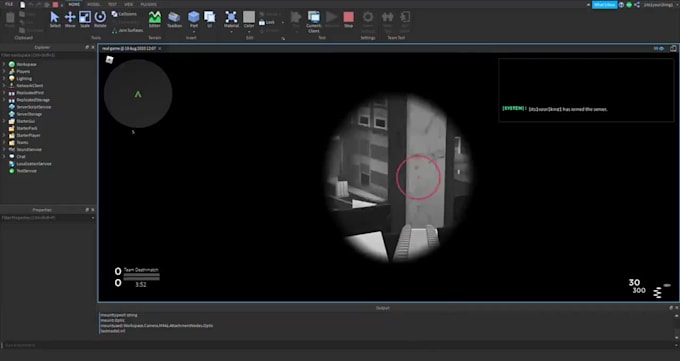Activate the Scale tool

(x=85, y=20)
